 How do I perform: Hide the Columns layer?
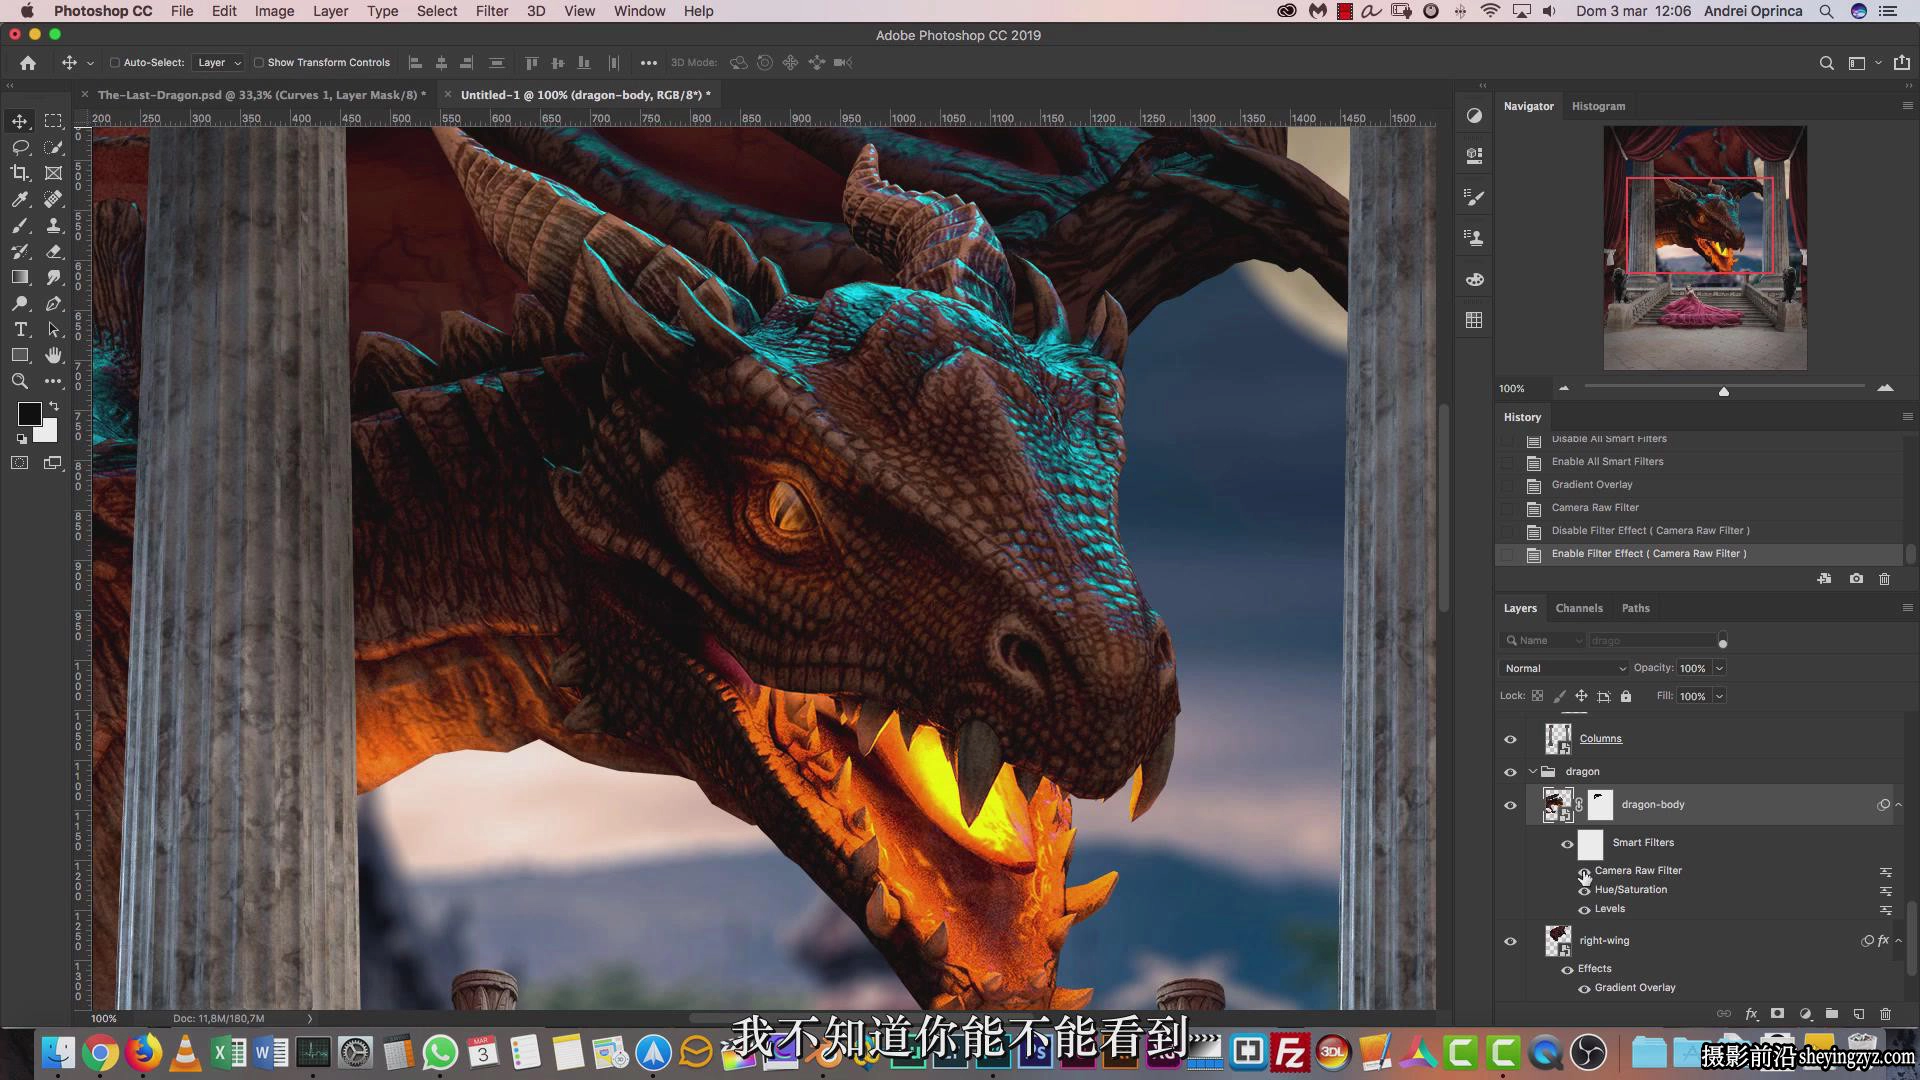click(1510, 740)
